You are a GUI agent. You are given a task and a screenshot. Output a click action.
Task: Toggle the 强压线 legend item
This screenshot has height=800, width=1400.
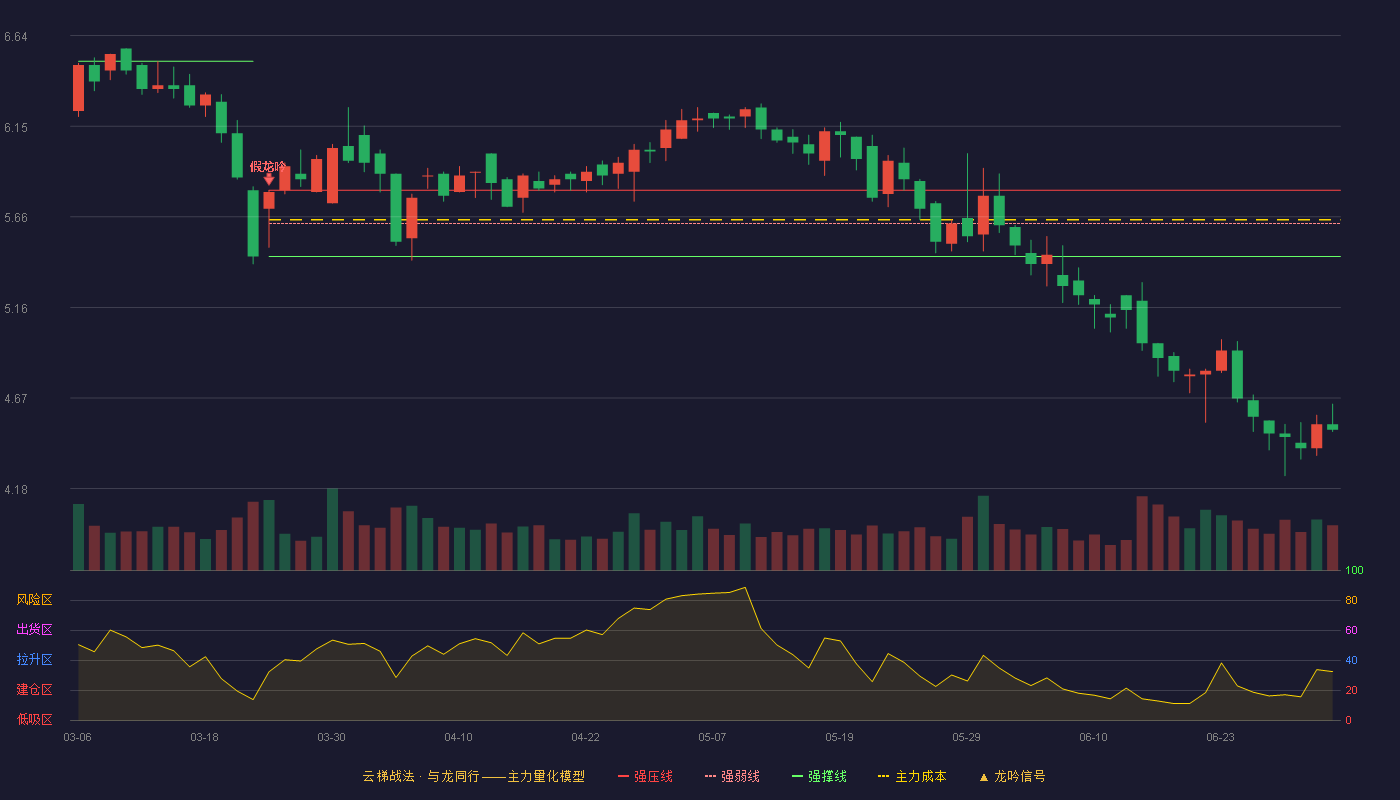tap(645, 776)
